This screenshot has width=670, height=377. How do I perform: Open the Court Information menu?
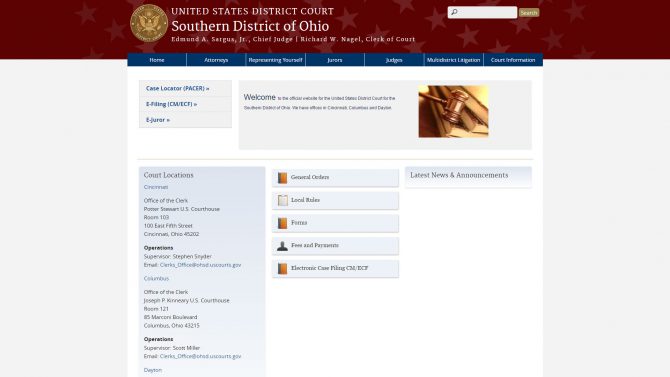tap(513, 60)
